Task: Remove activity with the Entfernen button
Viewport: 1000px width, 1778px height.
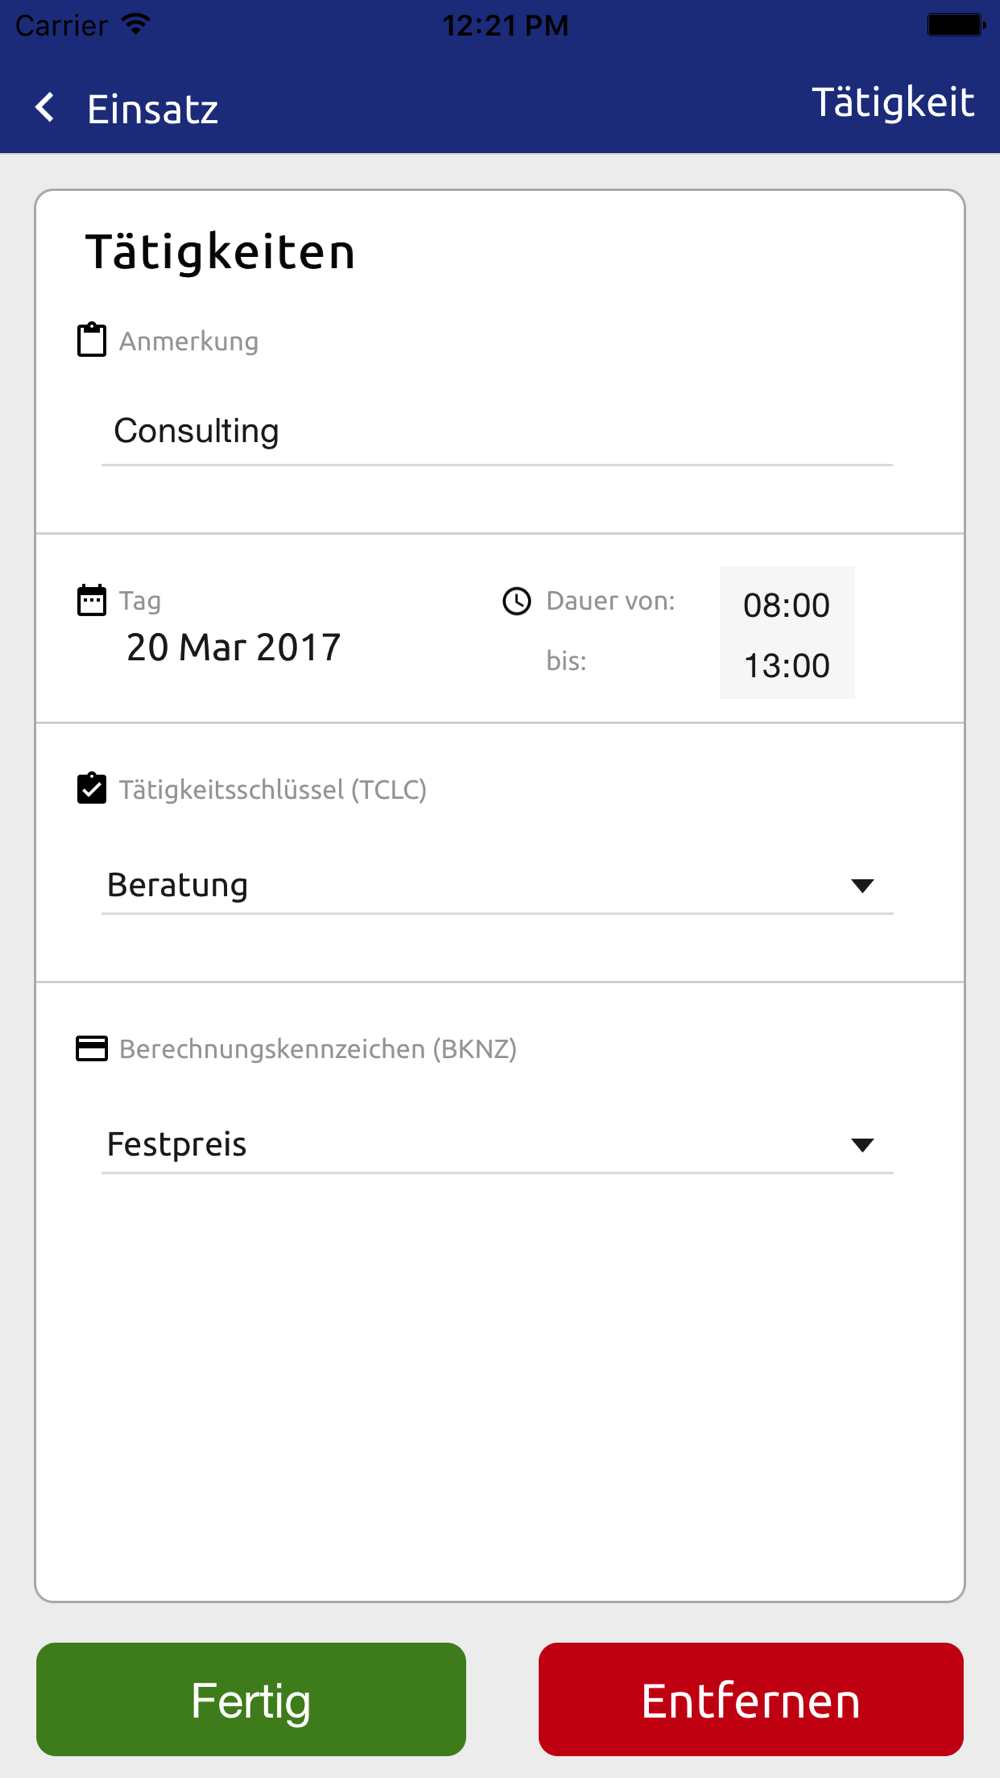Action: coord(751,1699)
